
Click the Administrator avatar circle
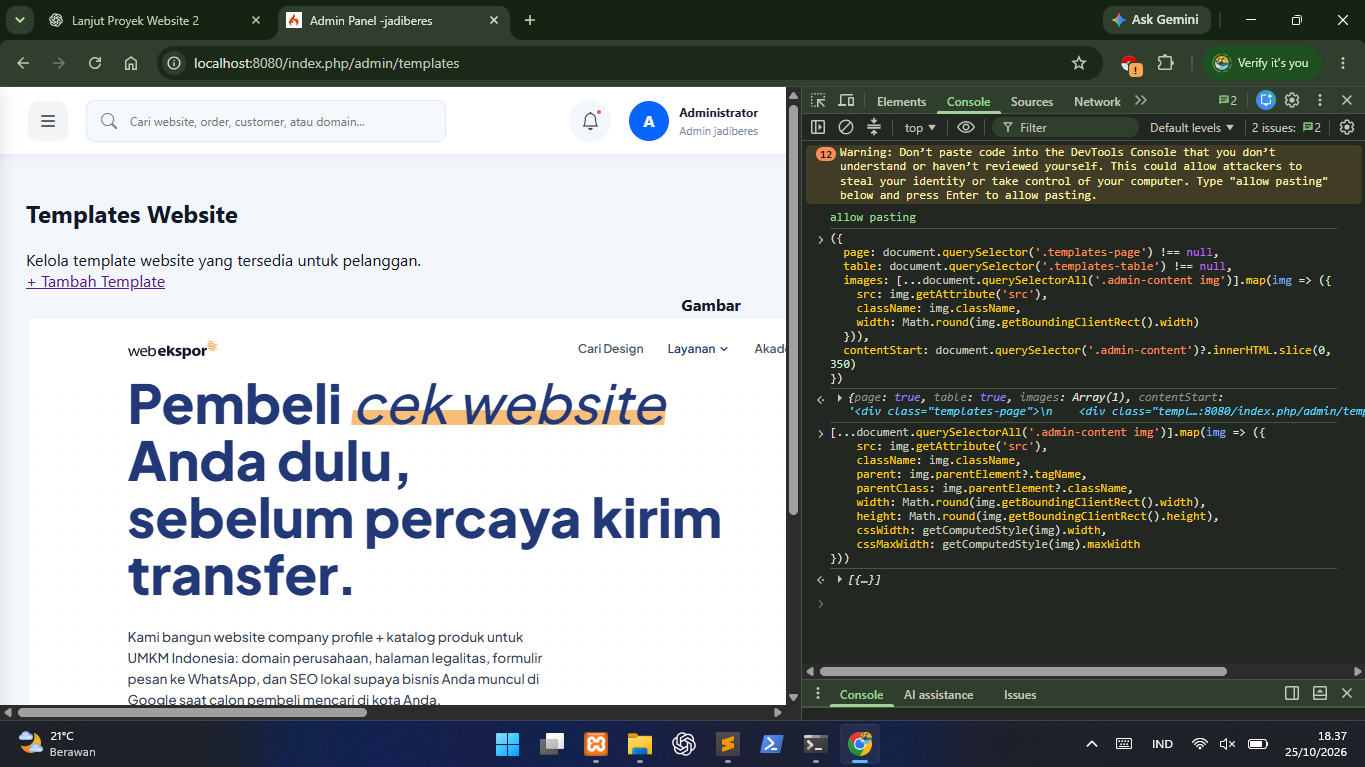point(649,121)
